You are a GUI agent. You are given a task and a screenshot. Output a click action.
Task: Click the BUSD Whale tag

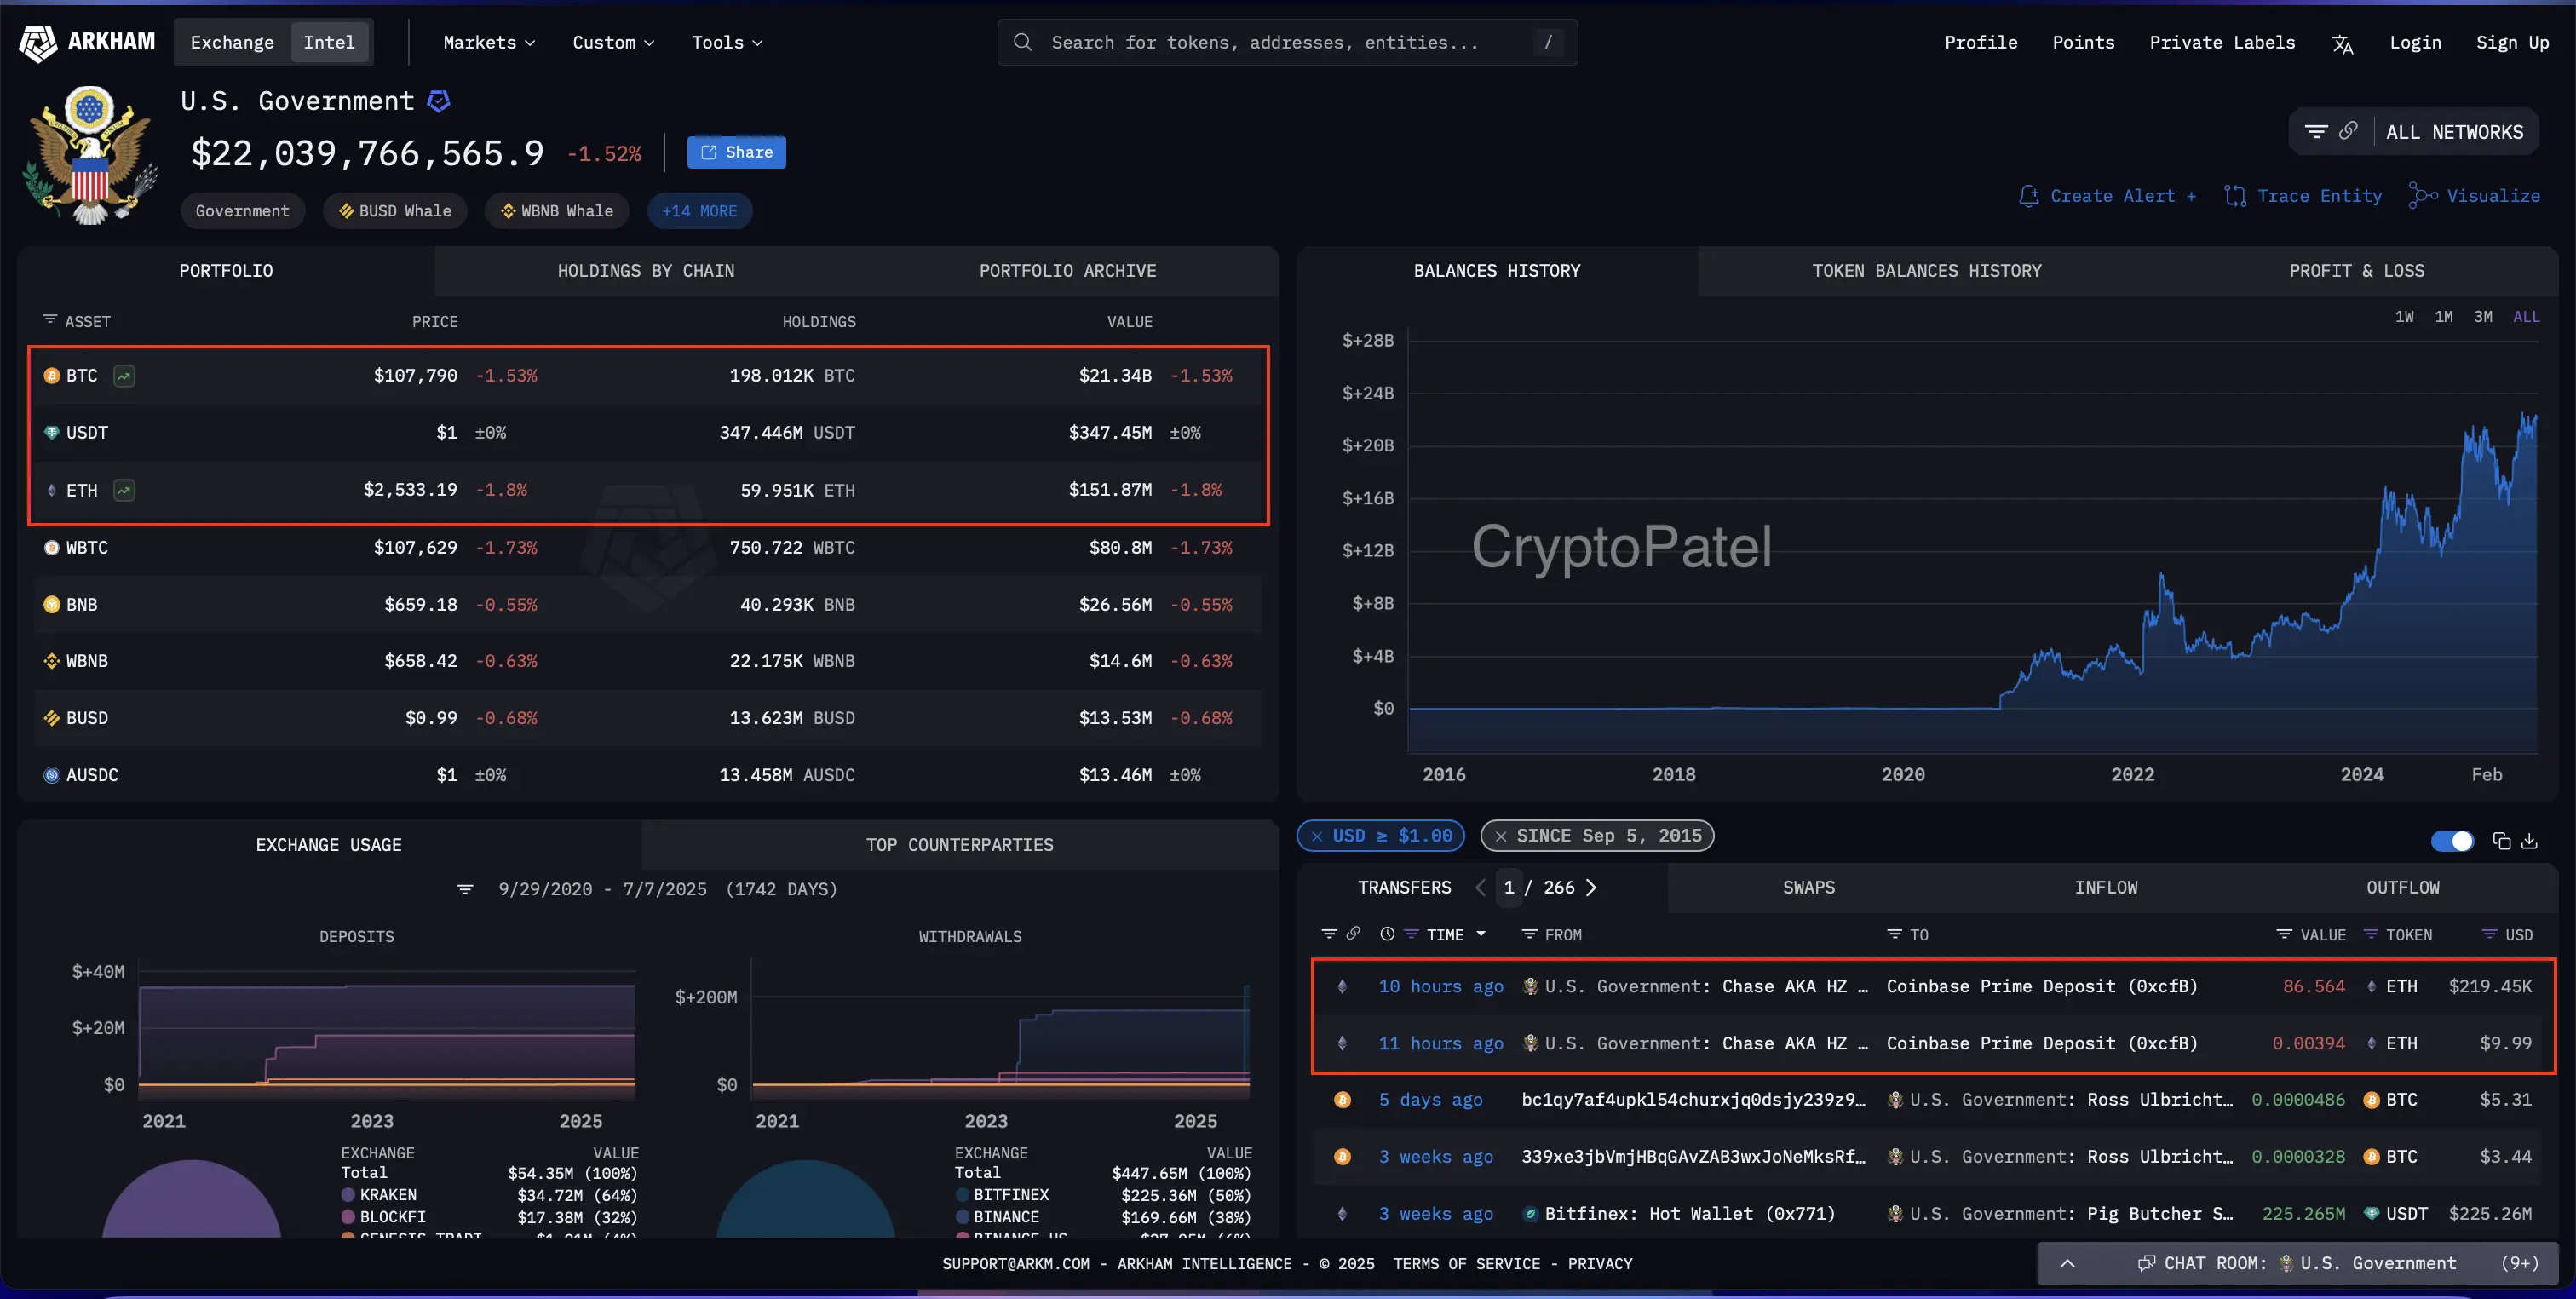[x=395, y=211]
